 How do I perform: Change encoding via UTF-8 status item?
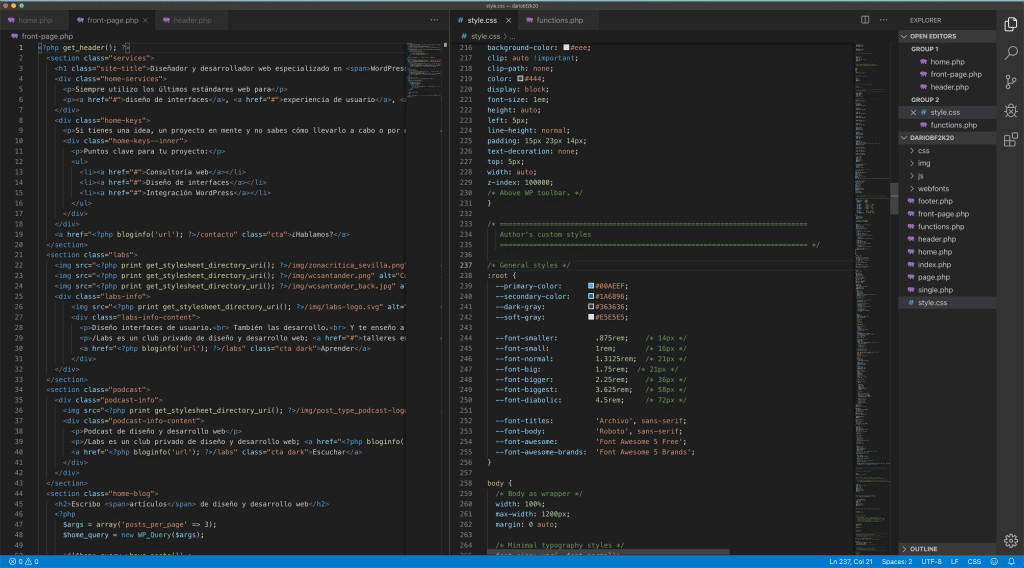931,561
